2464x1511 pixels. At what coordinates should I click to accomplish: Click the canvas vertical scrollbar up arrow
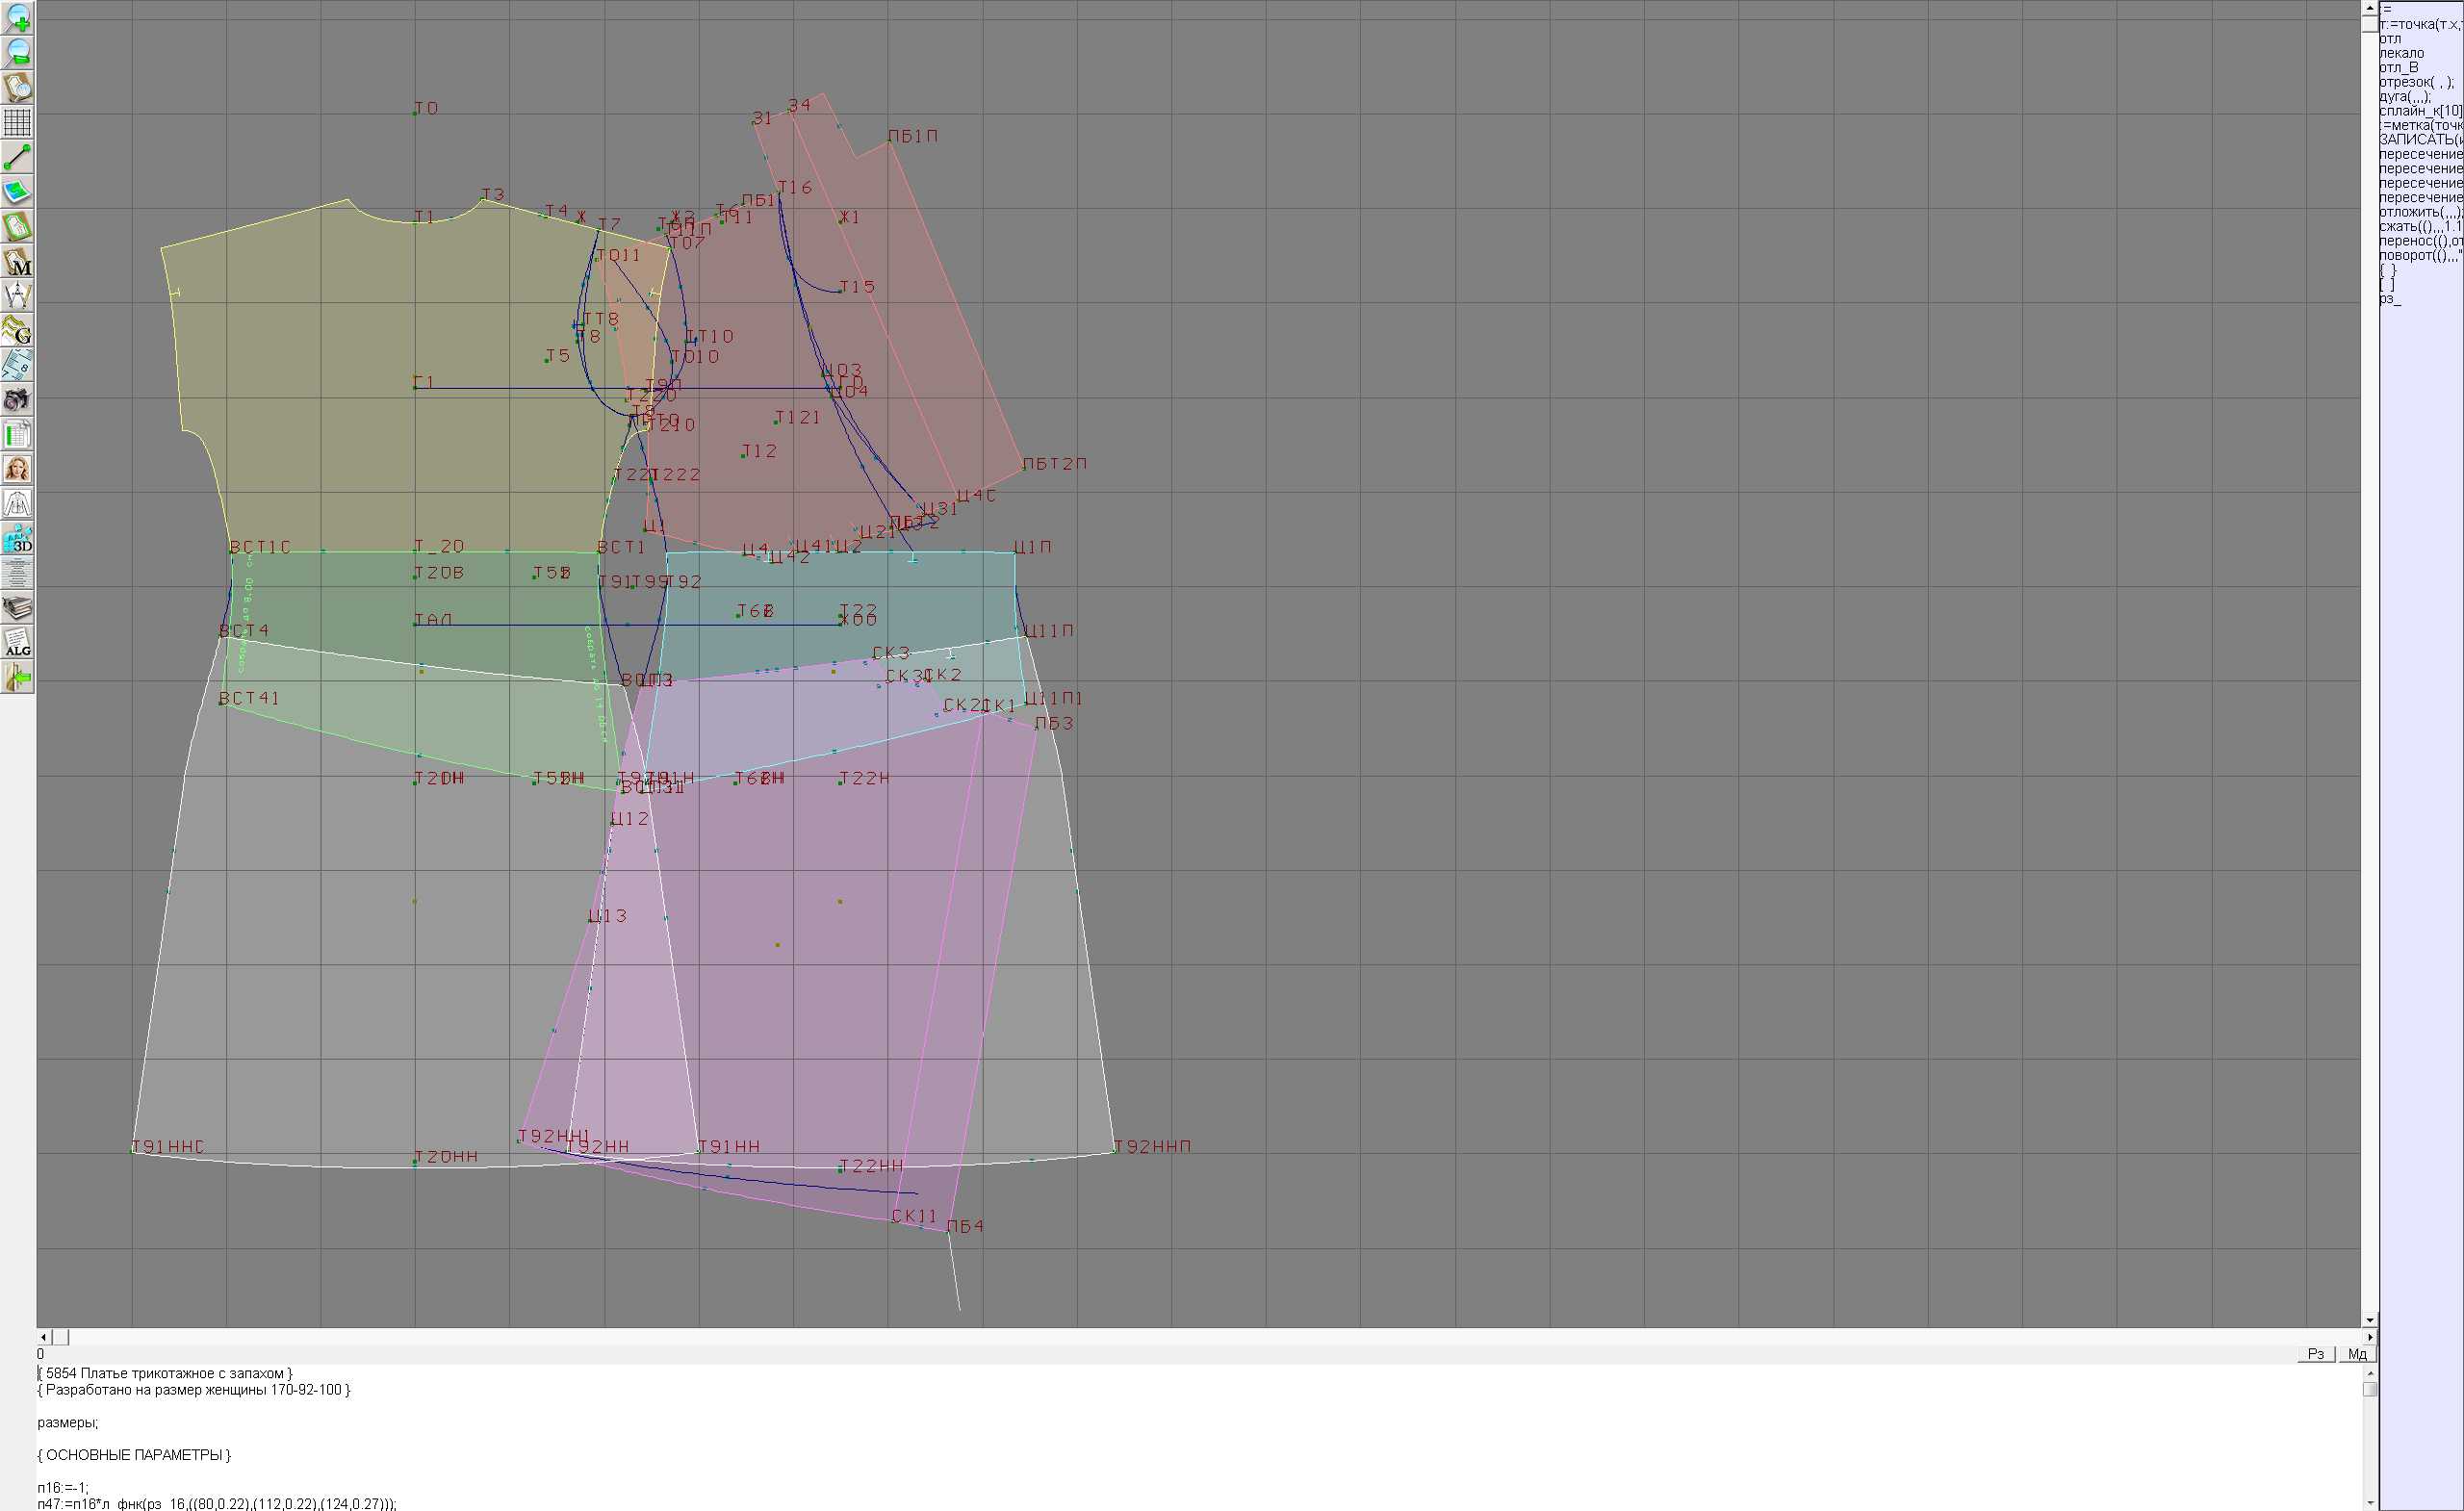(2369, 7)
